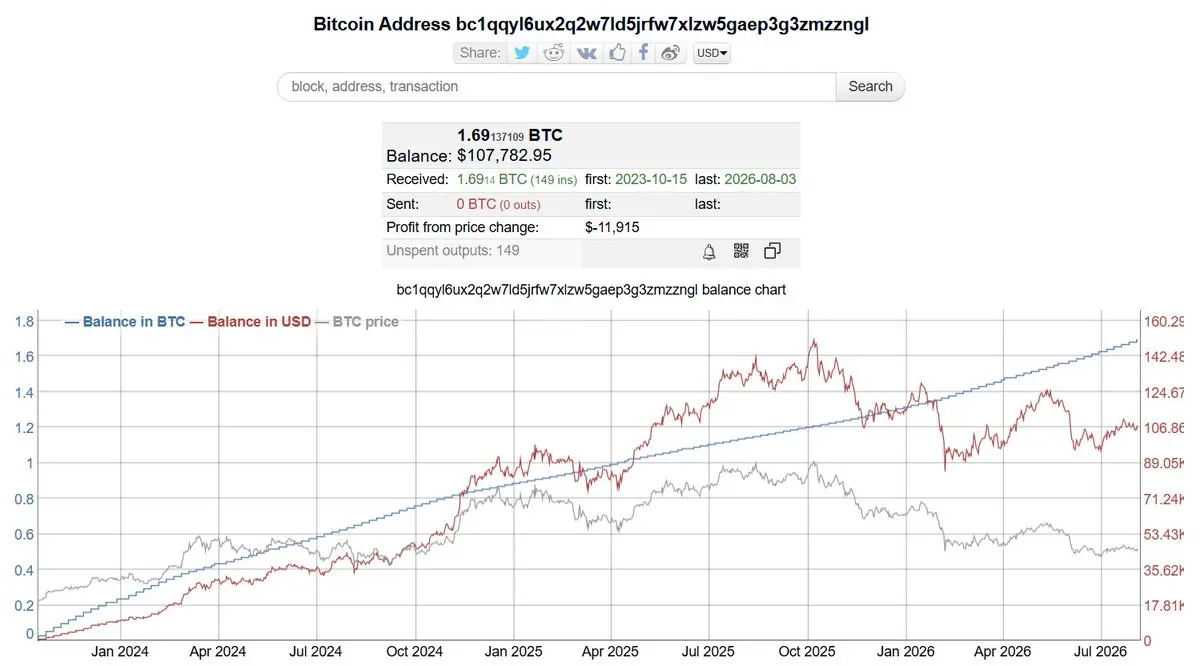The width and height of the screenshot is (1200, 666).
Task: Click the Jul 2024 x-axis label
Action: point(315,651)
